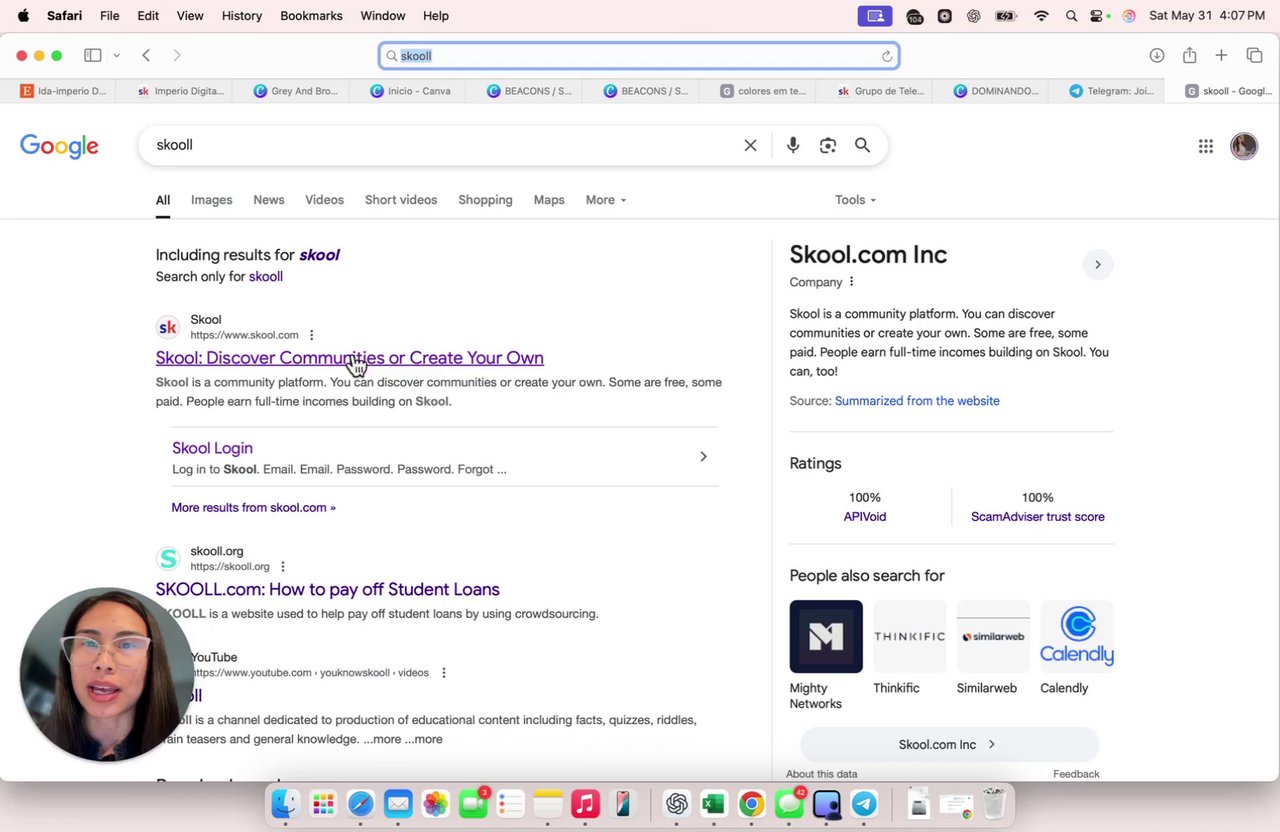Open the Google apps grid

coord(1206,146)
